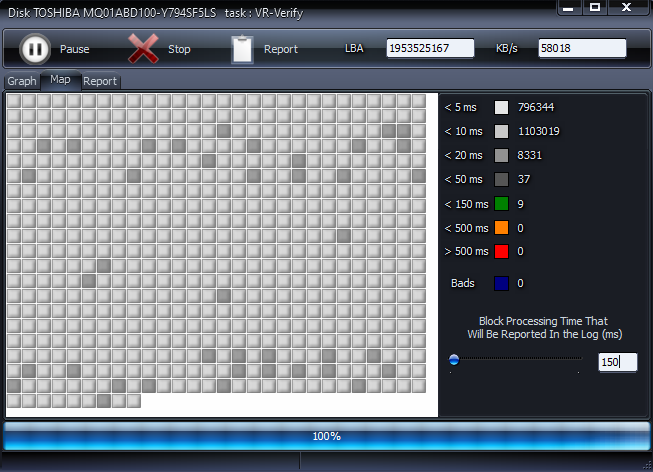This screenshot has width=653, height=472.
Task: Open the Report tab below the toolbar
Action: [100, 81]
